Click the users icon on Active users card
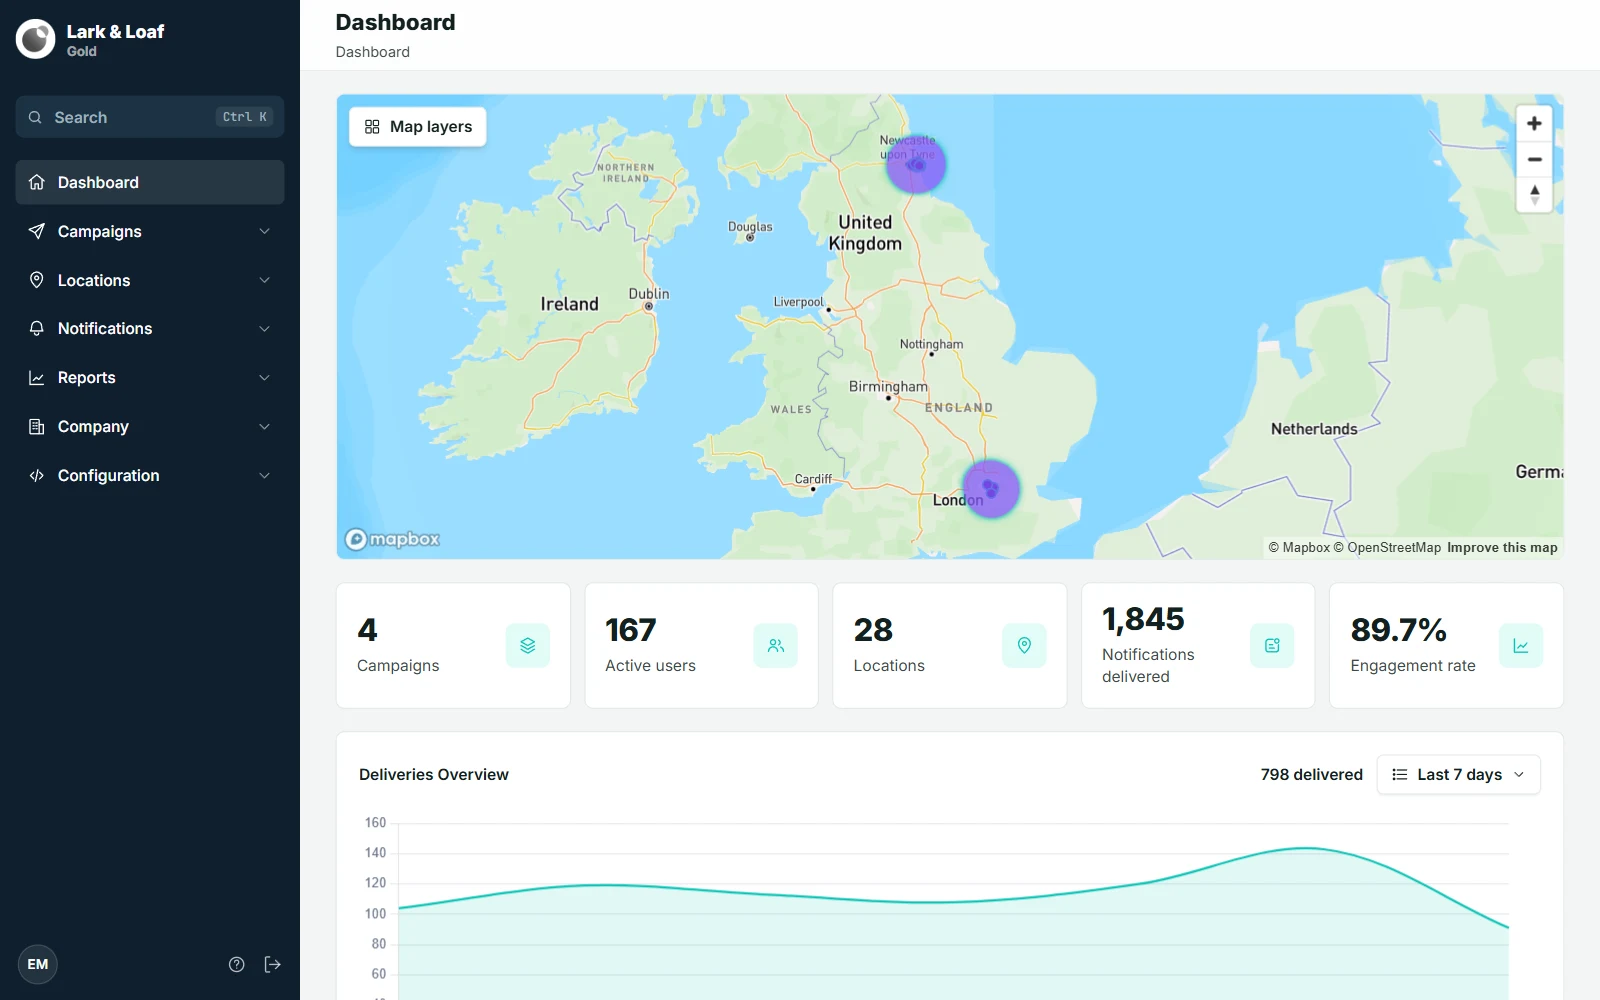This screenshot has height=1000, width=1600. (776, 646)
